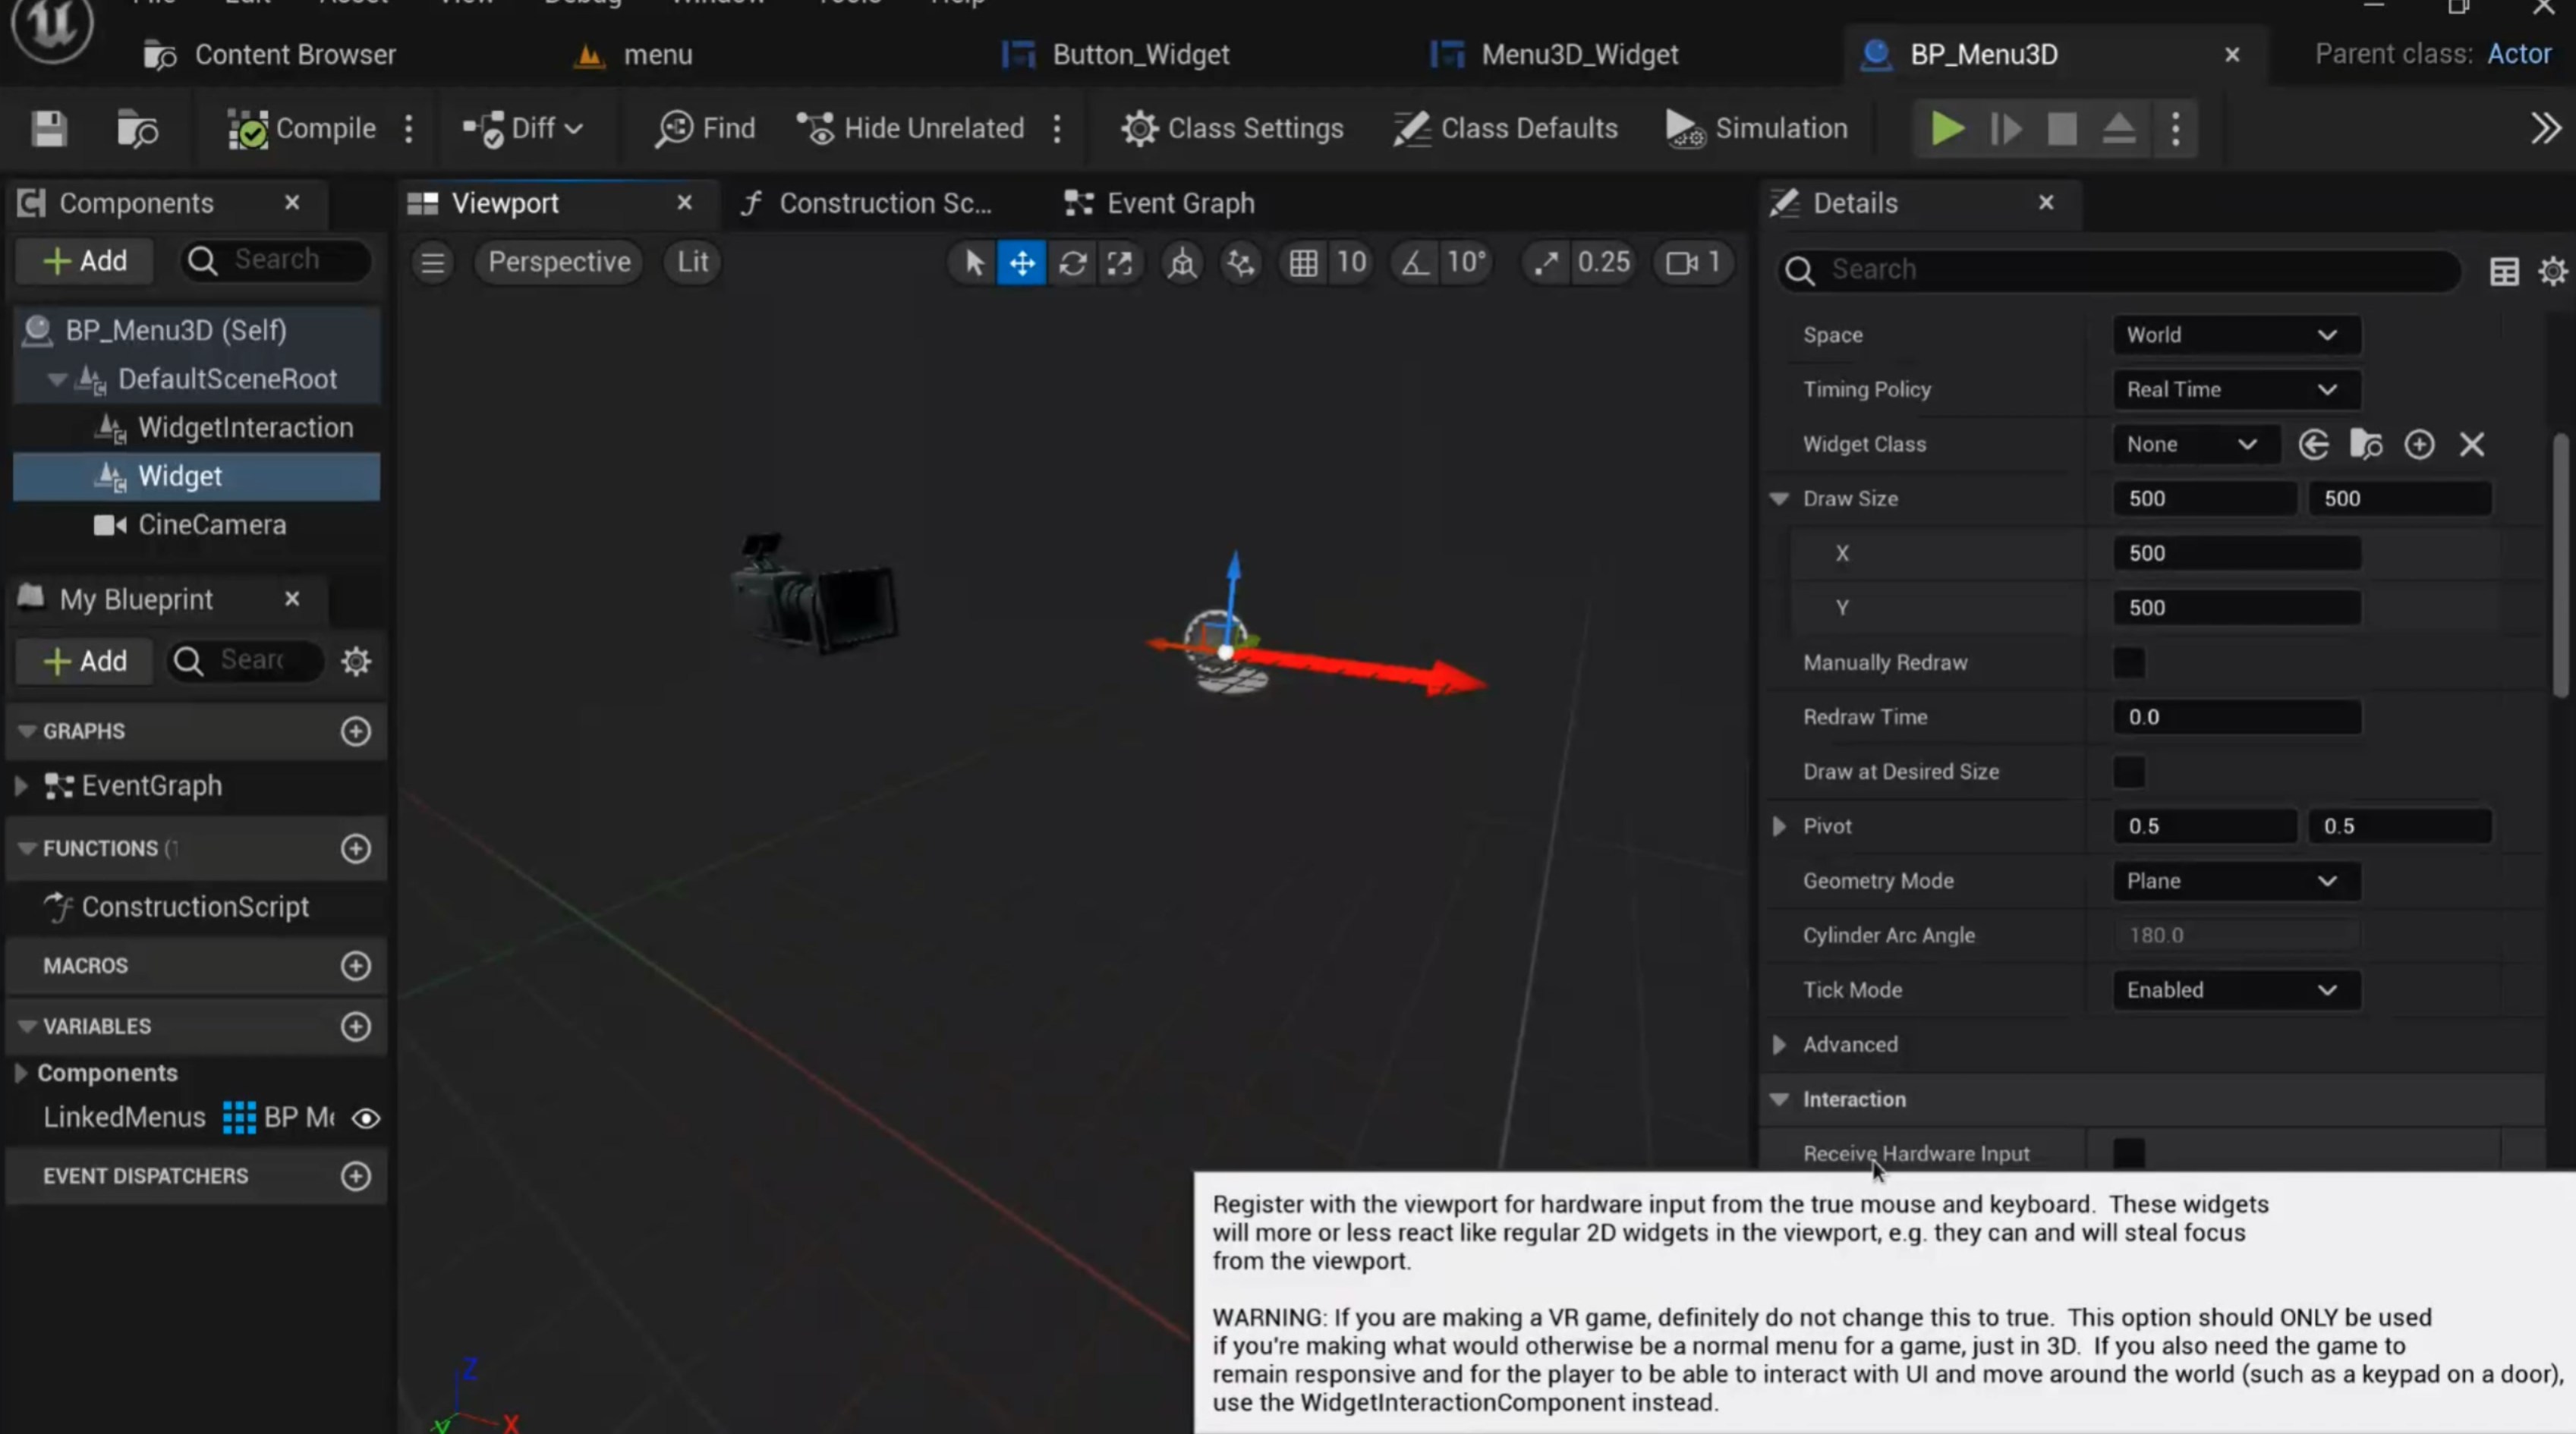Enable Manually Redraw checkbox

point(2128,662)
